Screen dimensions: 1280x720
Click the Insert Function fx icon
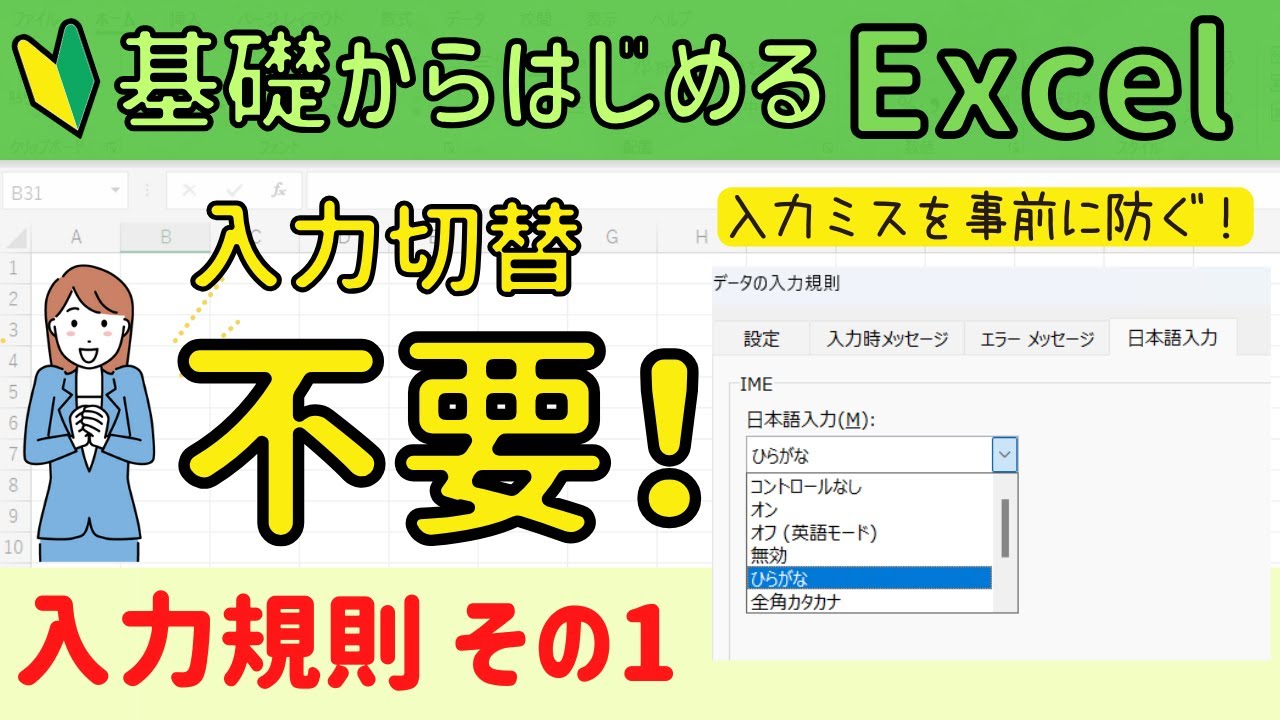pyautogui.click(x=279, y=191)
